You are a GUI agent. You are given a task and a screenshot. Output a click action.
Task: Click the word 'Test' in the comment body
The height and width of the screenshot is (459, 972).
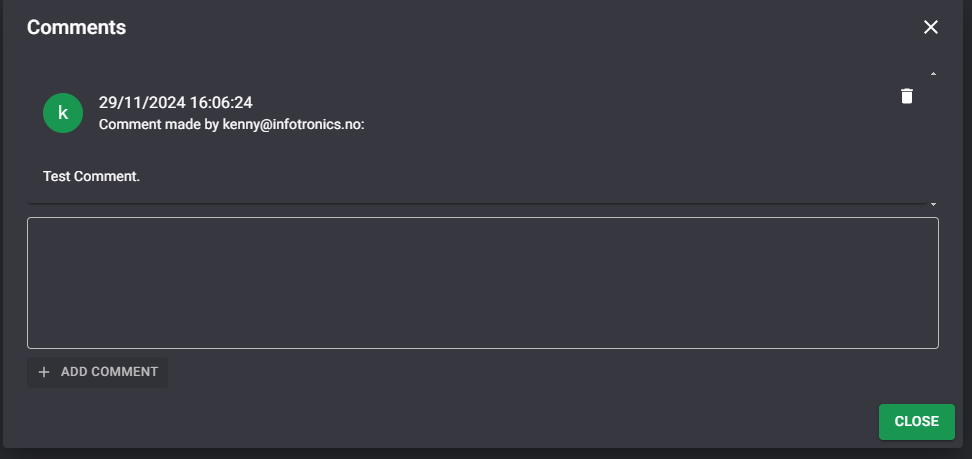pos(56,176)
